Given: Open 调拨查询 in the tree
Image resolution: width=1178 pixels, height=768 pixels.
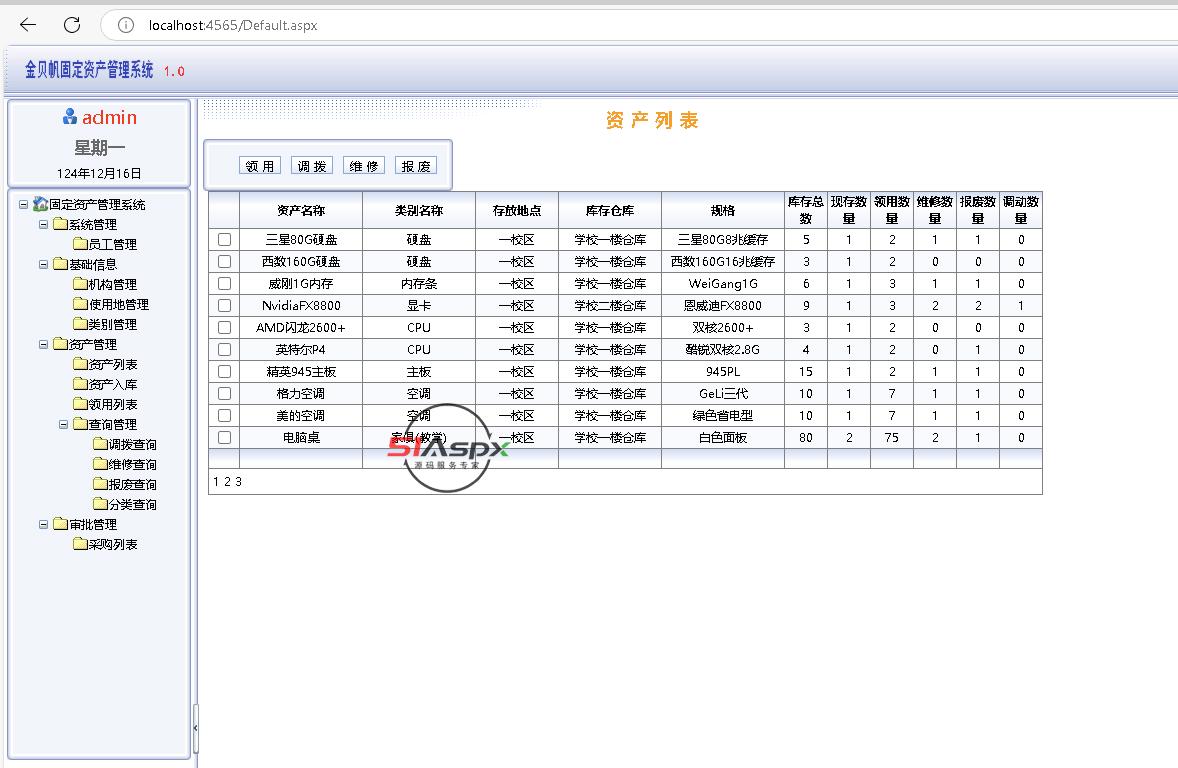Looking at the screenshot, I should [x=132, y=444].
